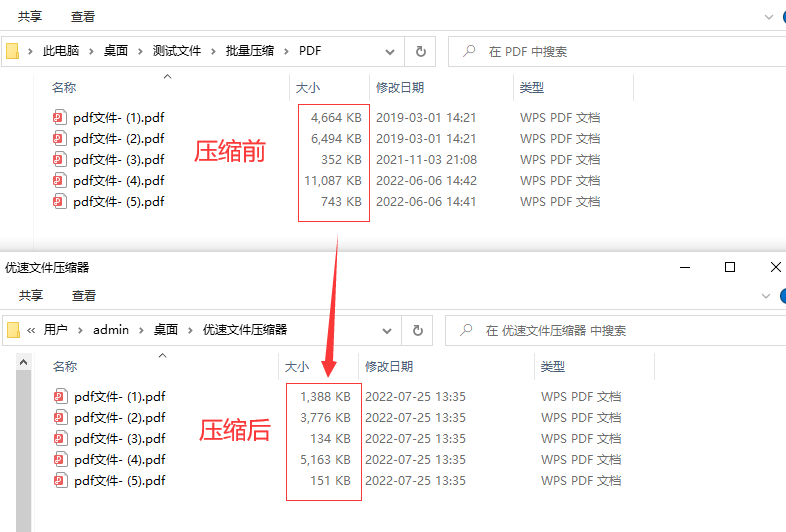The image size is (786, 532).
Task: Click PDF breadcrumb in upper address bar
Action: (310, 51)
